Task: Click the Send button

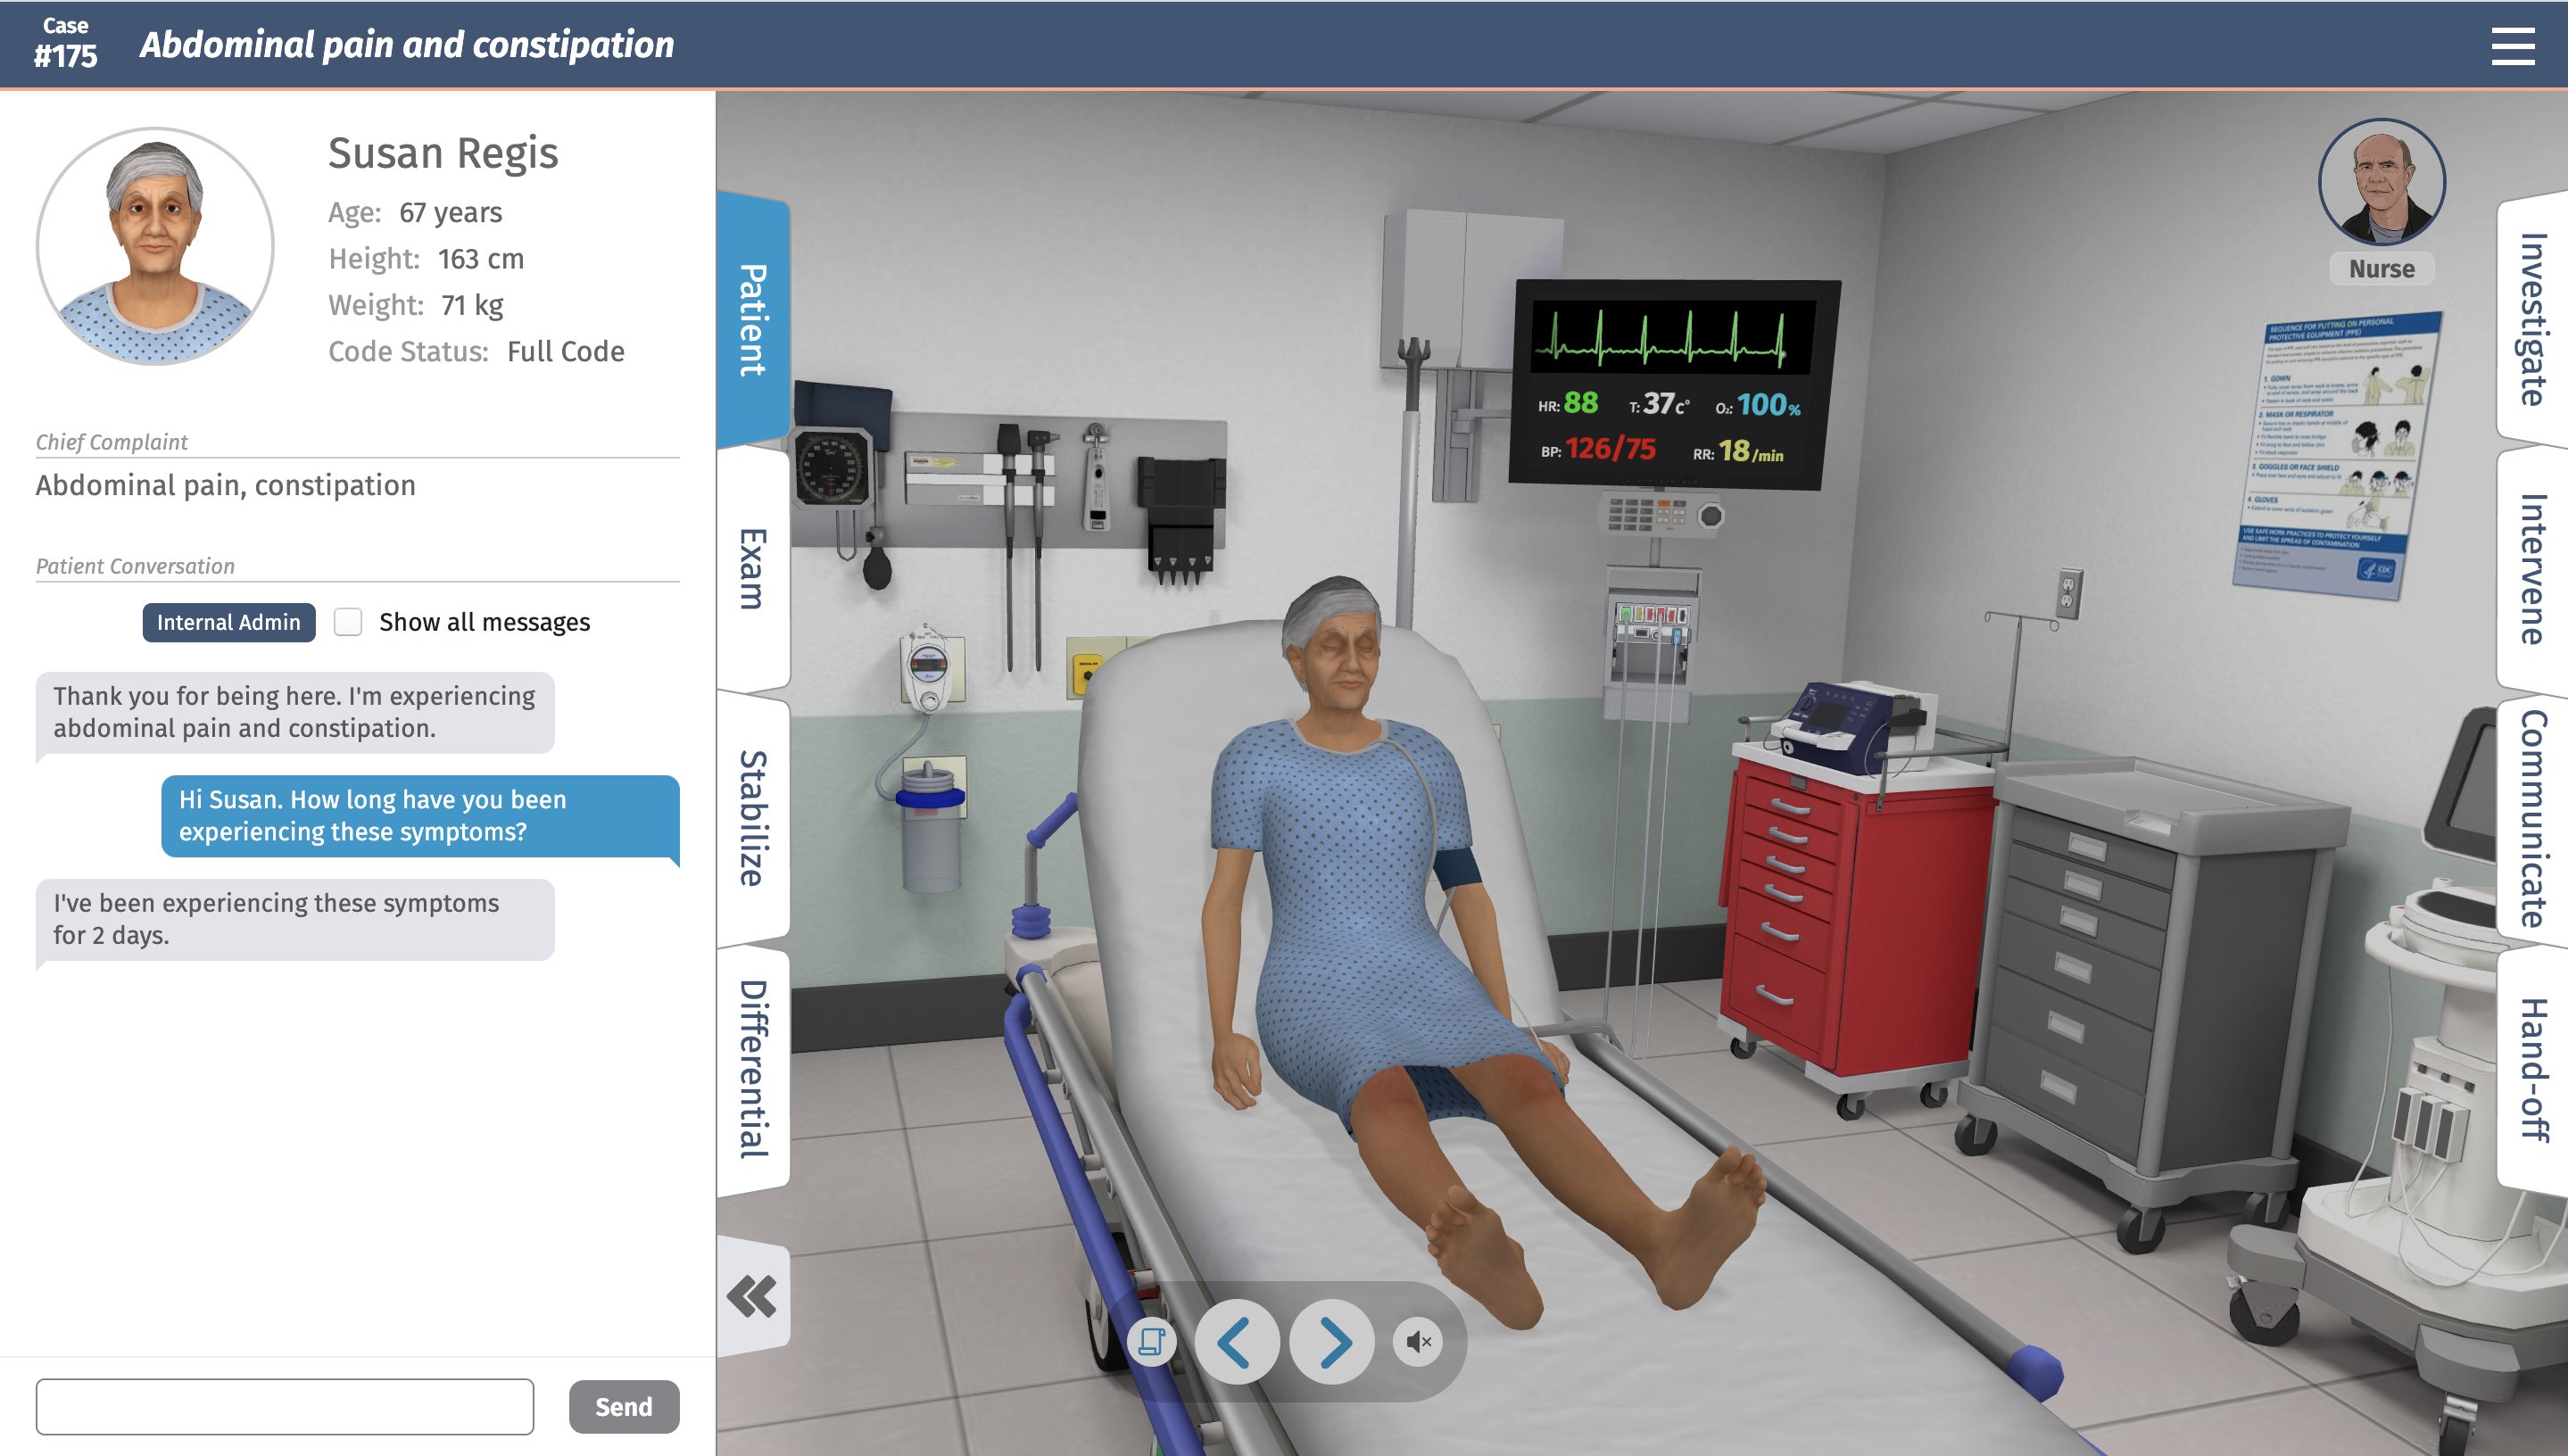Action: [625, 1405]
